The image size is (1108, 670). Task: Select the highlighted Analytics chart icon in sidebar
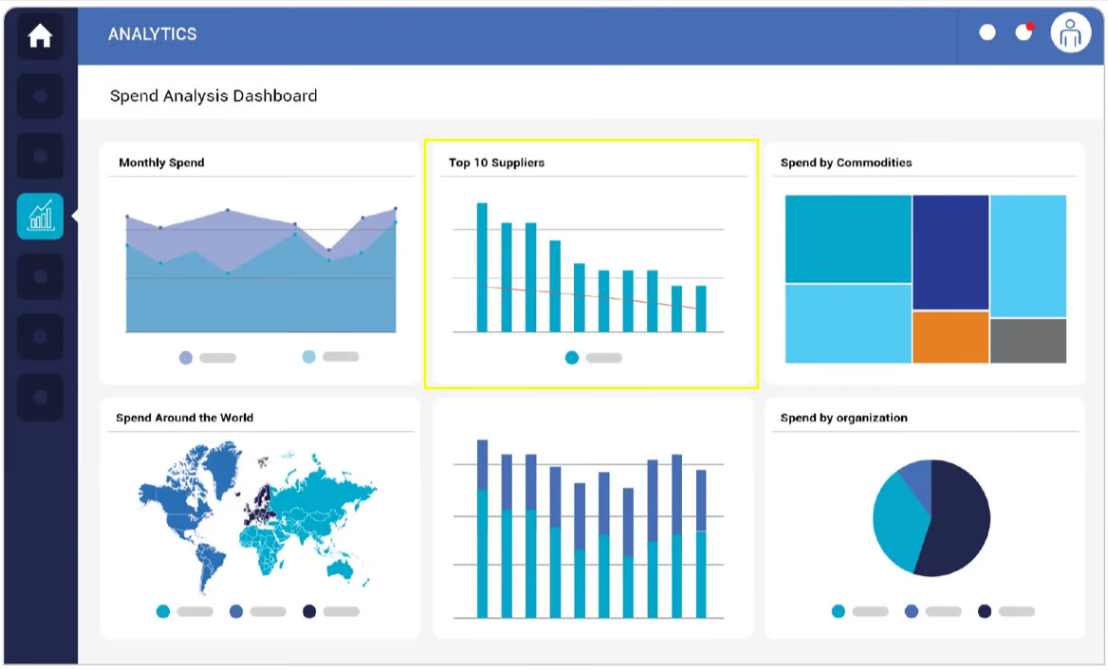tap(40, 214)
